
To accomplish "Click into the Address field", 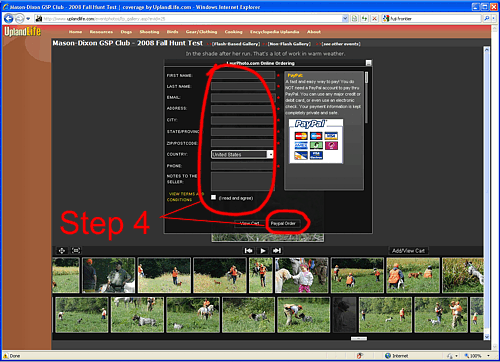I will (x=243, y=109).
